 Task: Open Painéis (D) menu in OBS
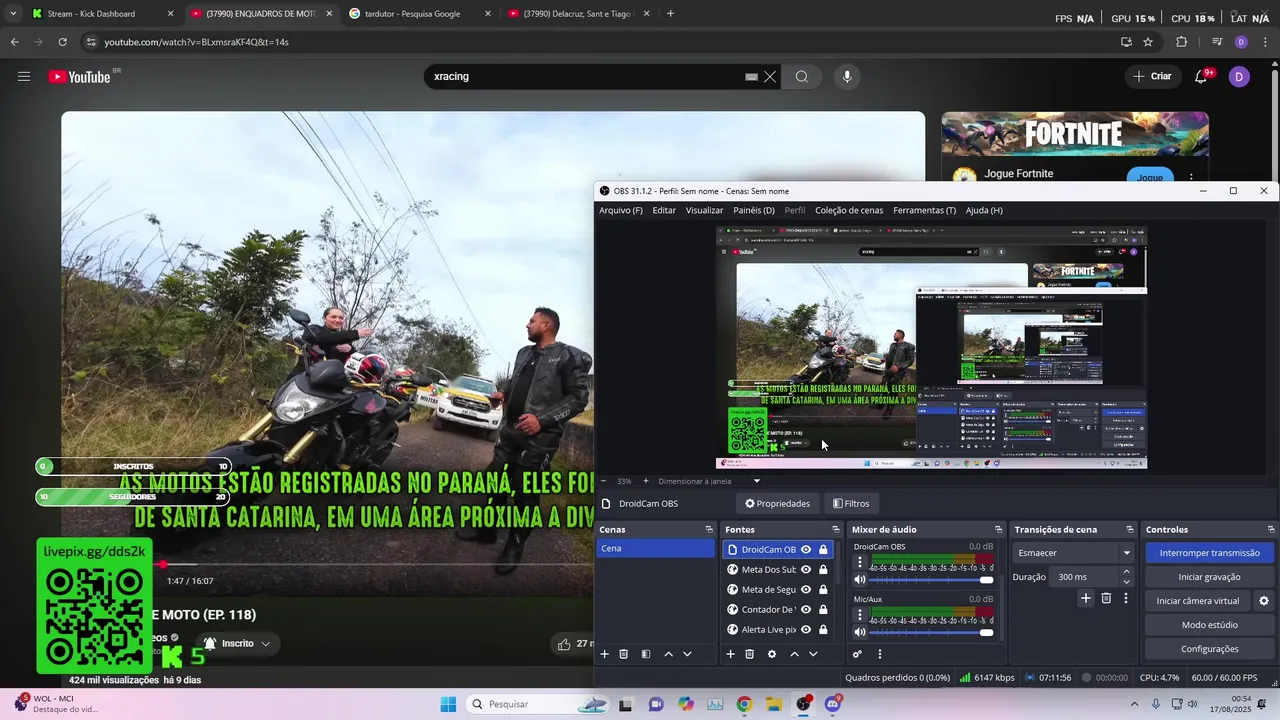click(x=754, y=210)
